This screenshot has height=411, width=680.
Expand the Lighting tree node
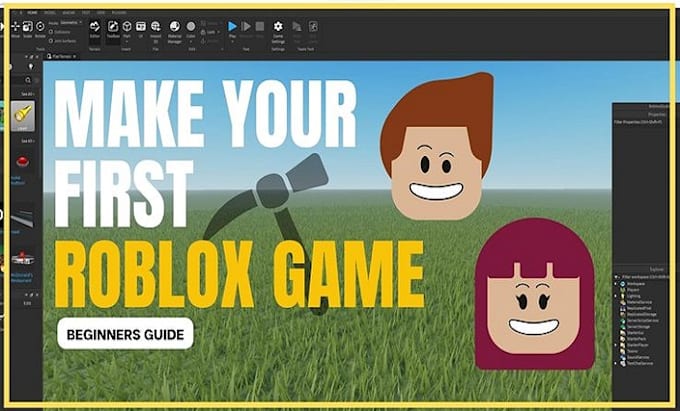pyautogui.click(x=615, y=296)
